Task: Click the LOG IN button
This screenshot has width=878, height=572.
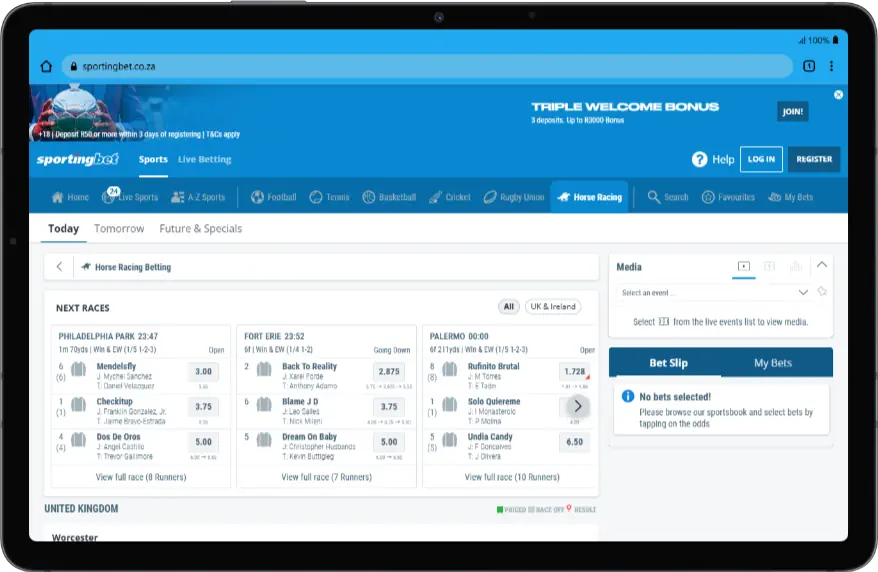Action: [x=761, y=159]
